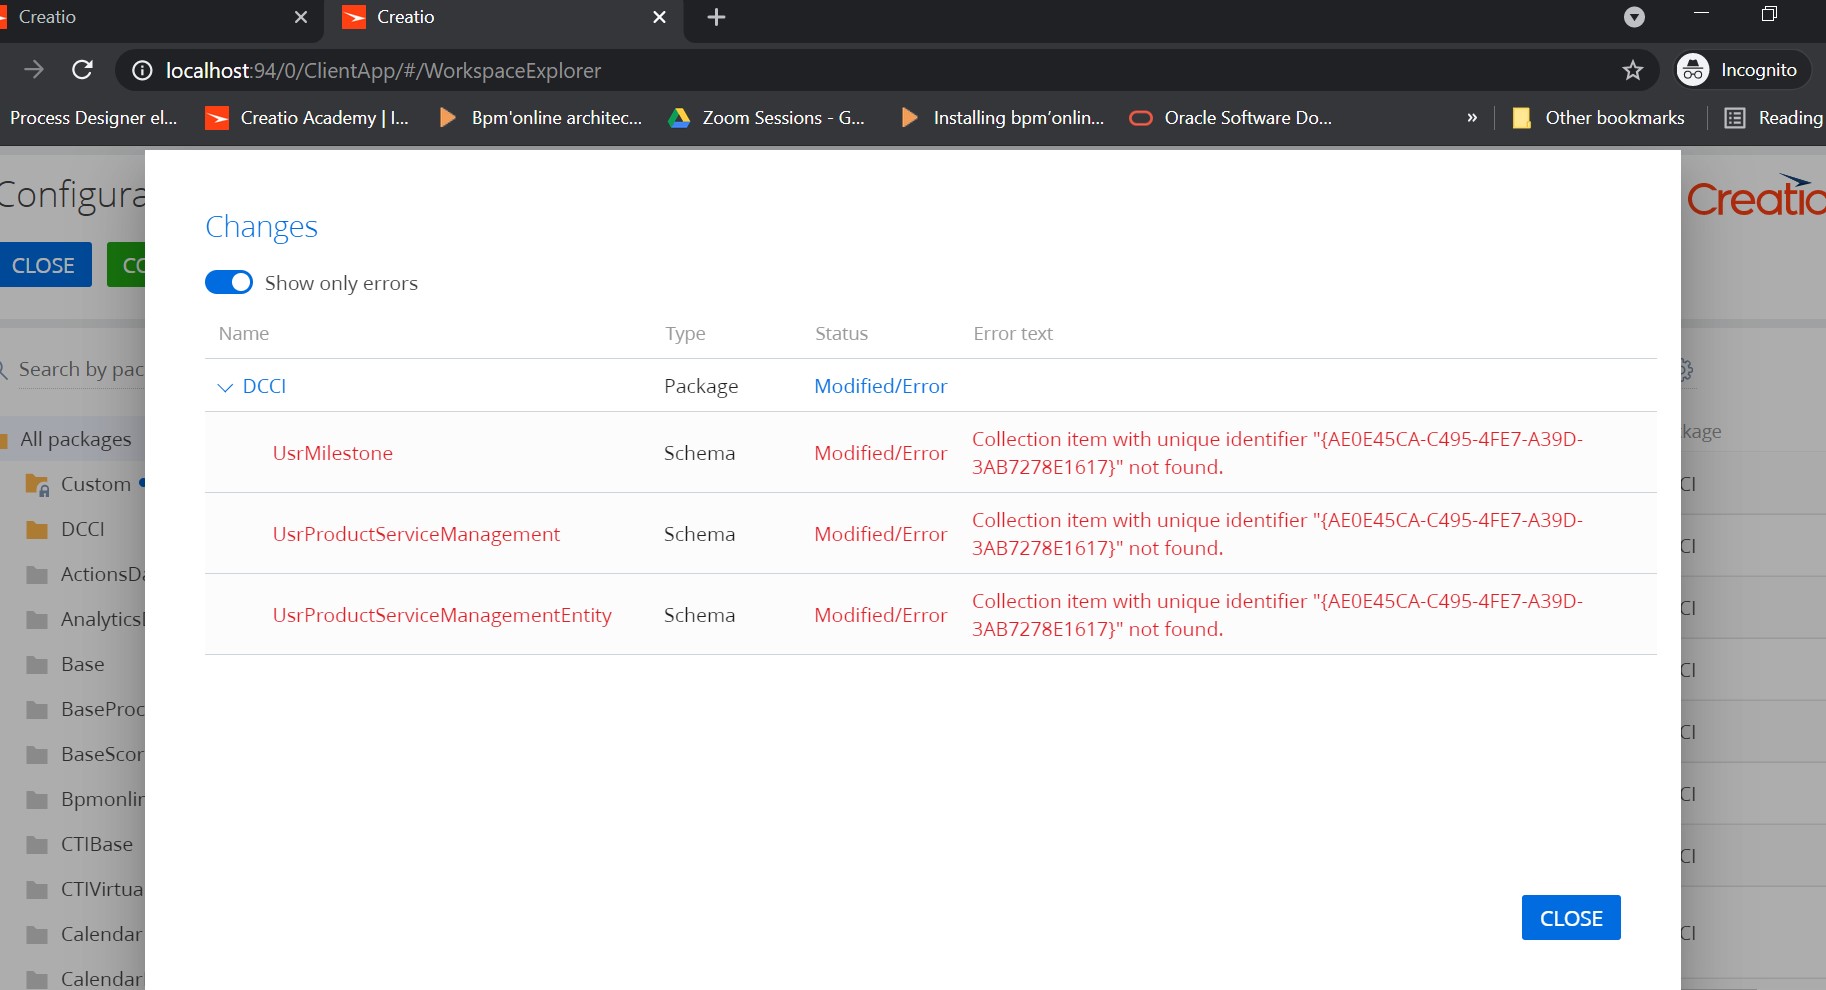The height and width of the screenshot is (990, 1826).
Task: Select the CTIVirtual package folder
Action: point(86,889)
